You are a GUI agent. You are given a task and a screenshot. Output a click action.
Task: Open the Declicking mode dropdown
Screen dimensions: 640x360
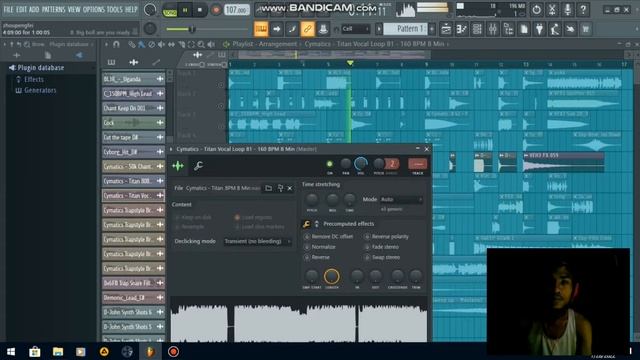point(257,241)
